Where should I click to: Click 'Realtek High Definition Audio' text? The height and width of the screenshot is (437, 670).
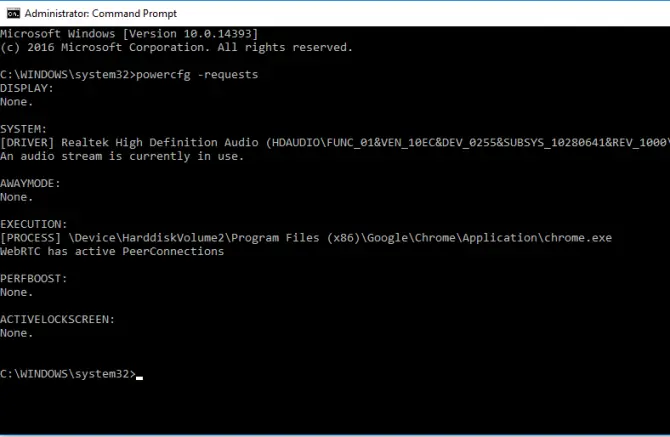pos(160,143)
